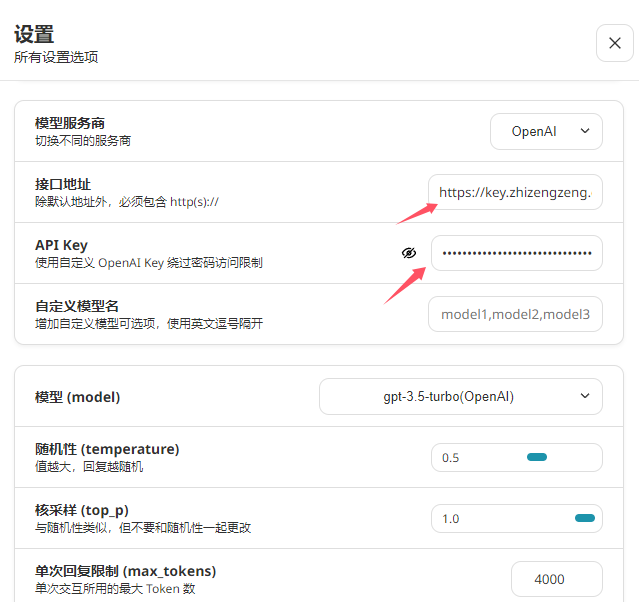Click the temperature value 0.5
639x602 pixels.
pos(451,458)
